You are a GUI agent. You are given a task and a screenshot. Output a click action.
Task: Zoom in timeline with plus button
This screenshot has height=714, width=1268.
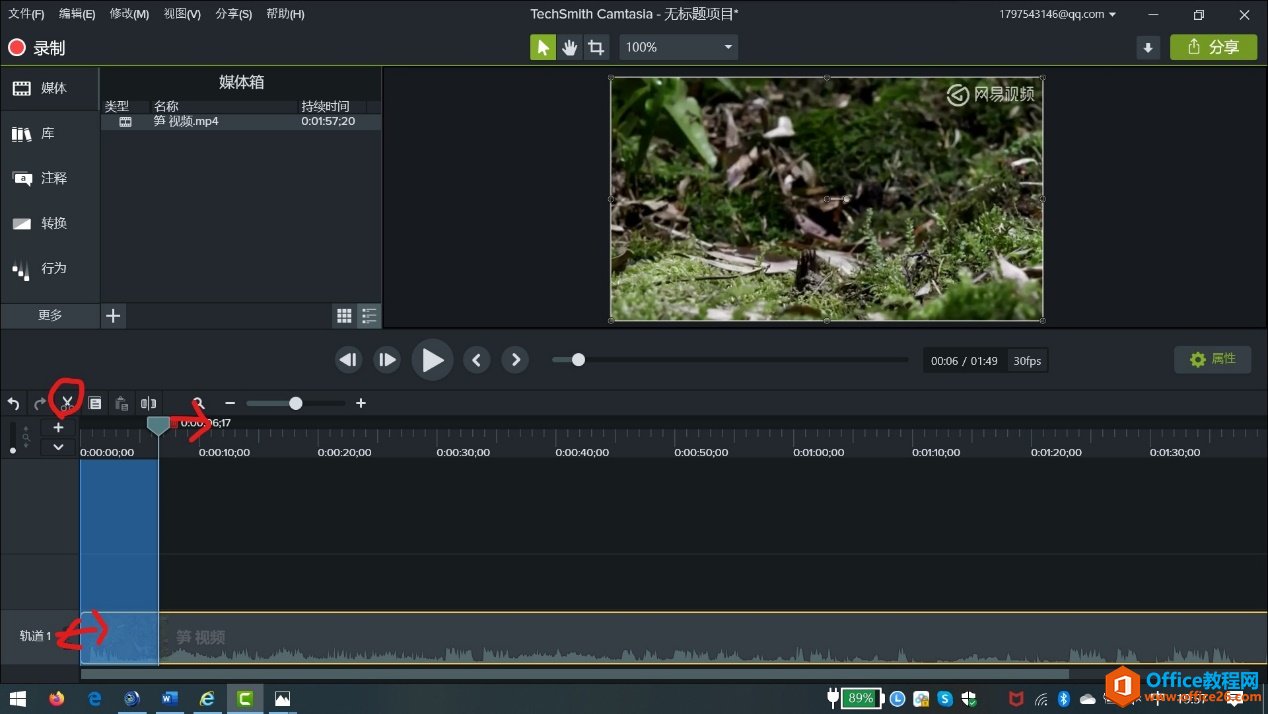click(361, 404)
